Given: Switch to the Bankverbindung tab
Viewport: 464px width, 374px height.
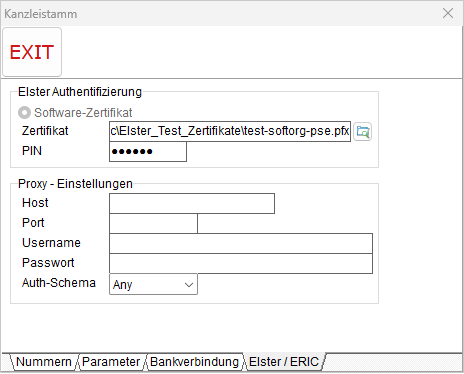Looking at the screenshot, I should click(194, 362).
